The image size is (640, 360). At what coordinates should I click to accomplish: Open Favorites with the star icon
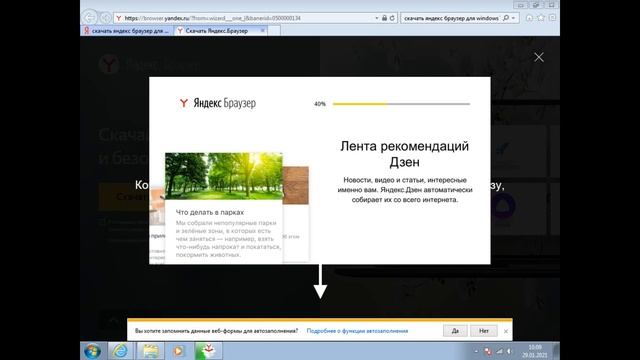pyautogui.click(x=541, y=18)
